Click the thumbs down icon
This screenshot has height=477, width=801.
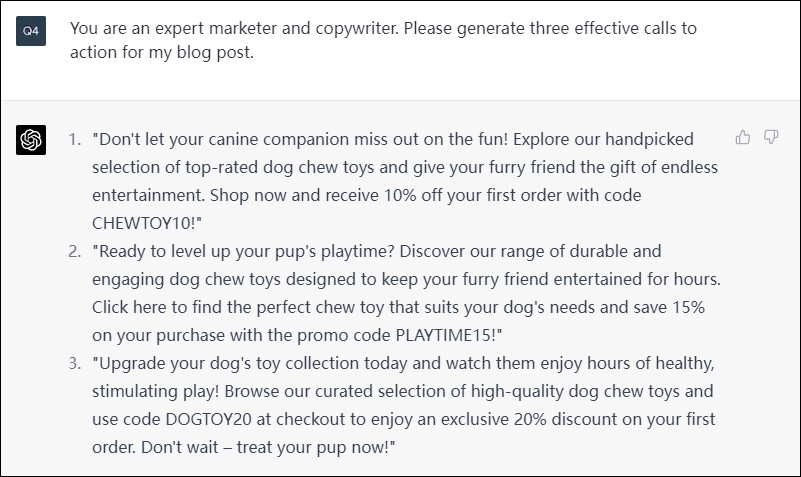[771, 138]
